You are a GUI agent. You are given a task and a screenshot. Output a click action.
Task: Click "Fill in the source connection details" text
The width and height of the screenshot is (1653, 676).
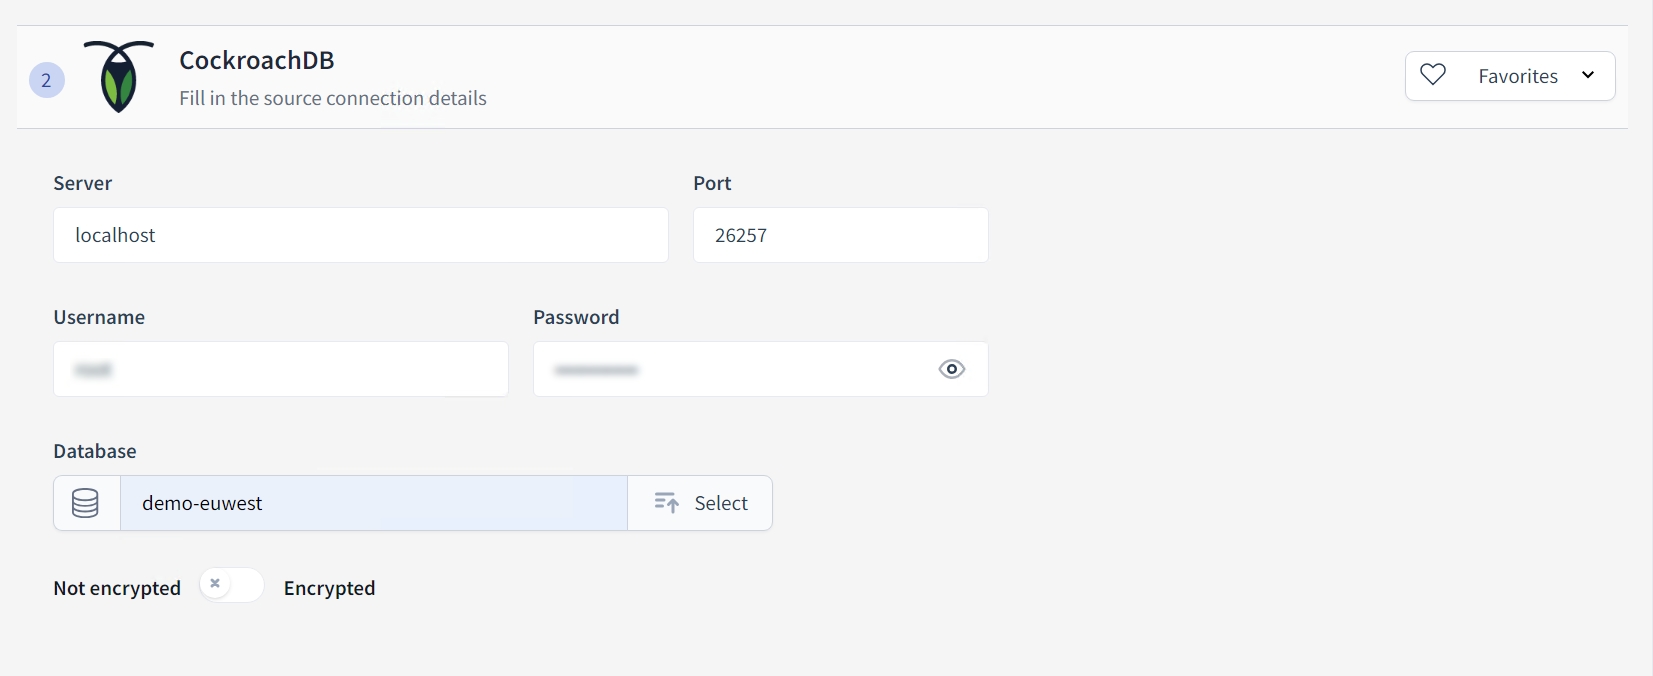(x=333, y=98)
